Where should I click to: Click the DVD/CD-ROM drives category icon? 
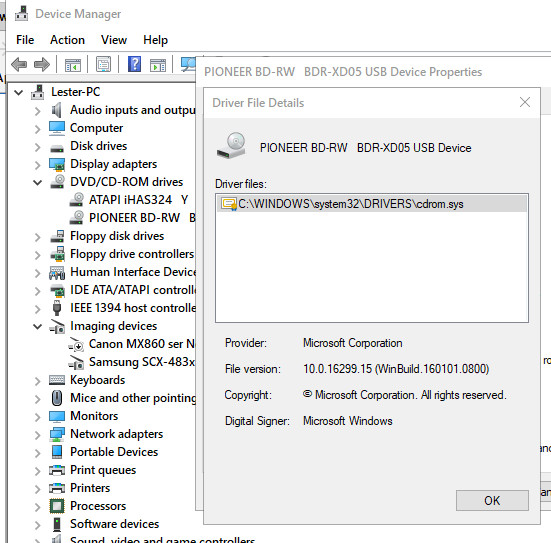click(57, 182)
